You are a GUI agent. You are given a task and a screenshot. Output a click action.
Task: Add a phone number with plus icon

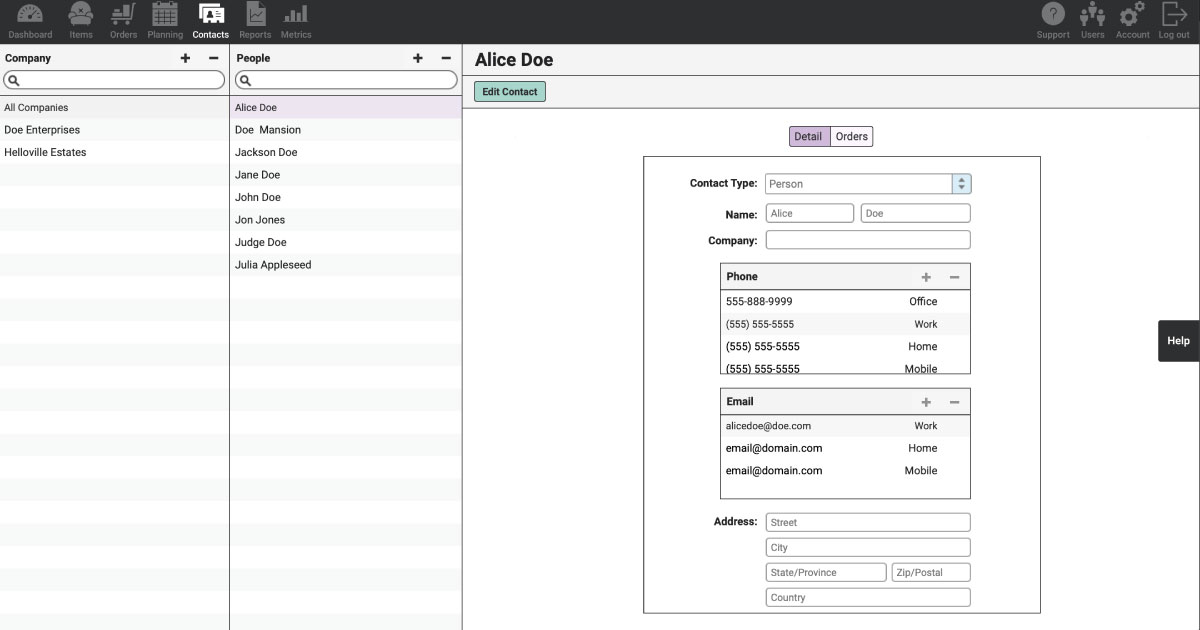[x=926, y=277]
